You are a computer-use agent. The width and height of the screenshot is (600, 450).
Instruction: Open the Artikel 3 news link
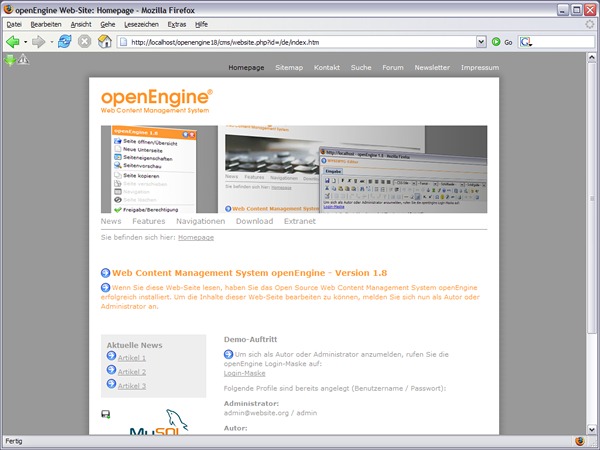(x=131, y=386)
